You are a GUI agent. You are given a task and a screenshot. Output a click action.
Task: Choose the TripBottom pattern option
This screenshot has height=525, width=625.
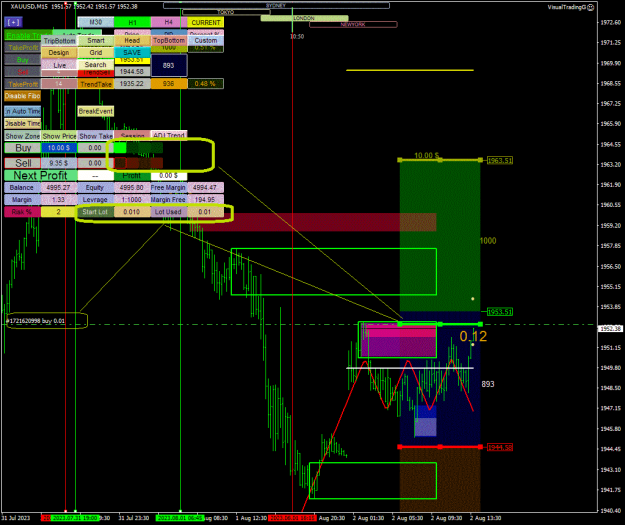(59, 41)
